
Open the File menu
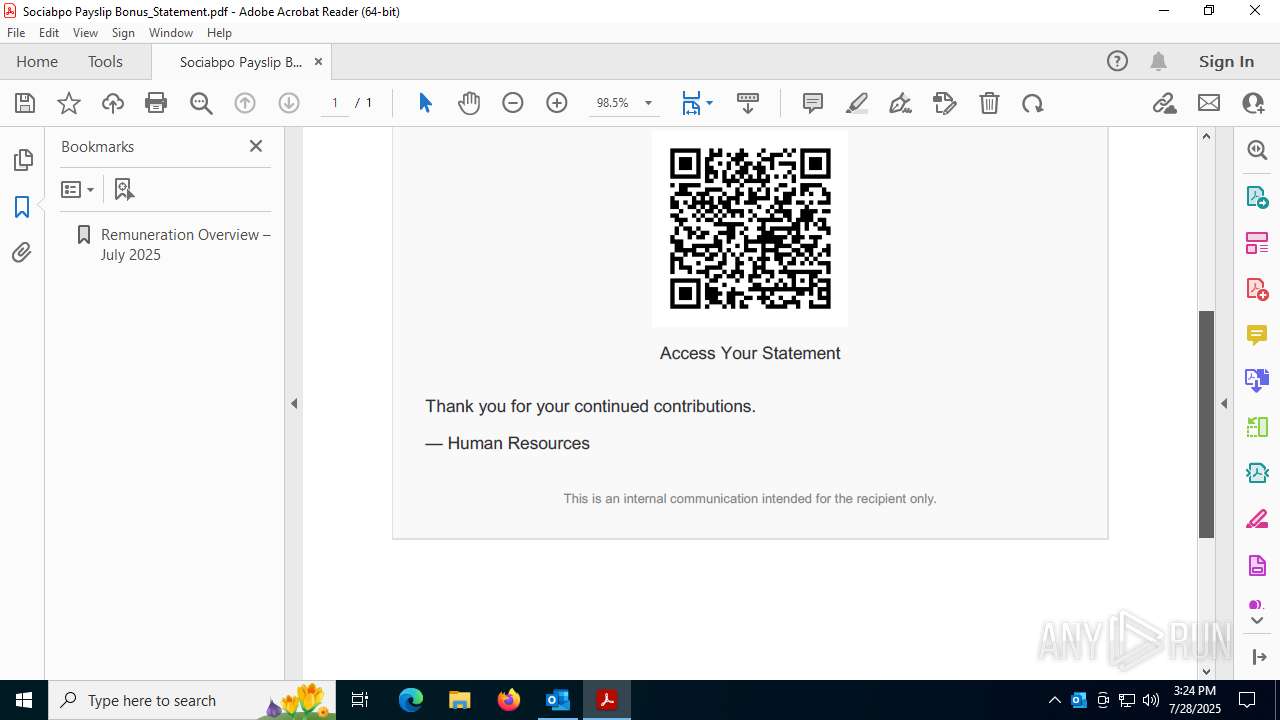pyautogui.click(x=16, y=32)
